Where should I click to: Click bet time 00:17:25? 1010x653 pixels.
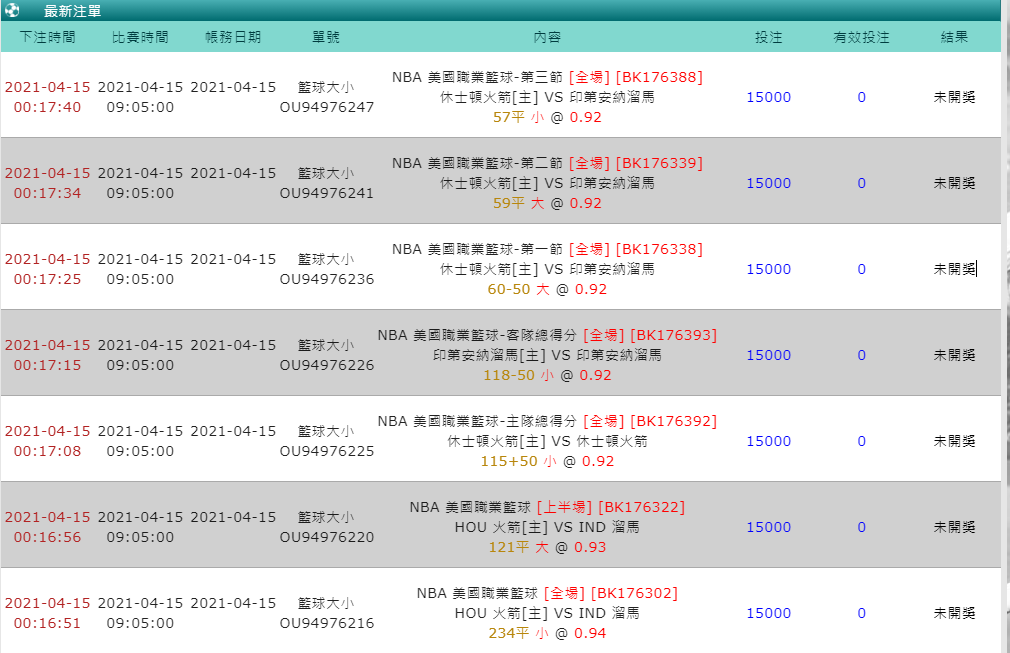48,279
